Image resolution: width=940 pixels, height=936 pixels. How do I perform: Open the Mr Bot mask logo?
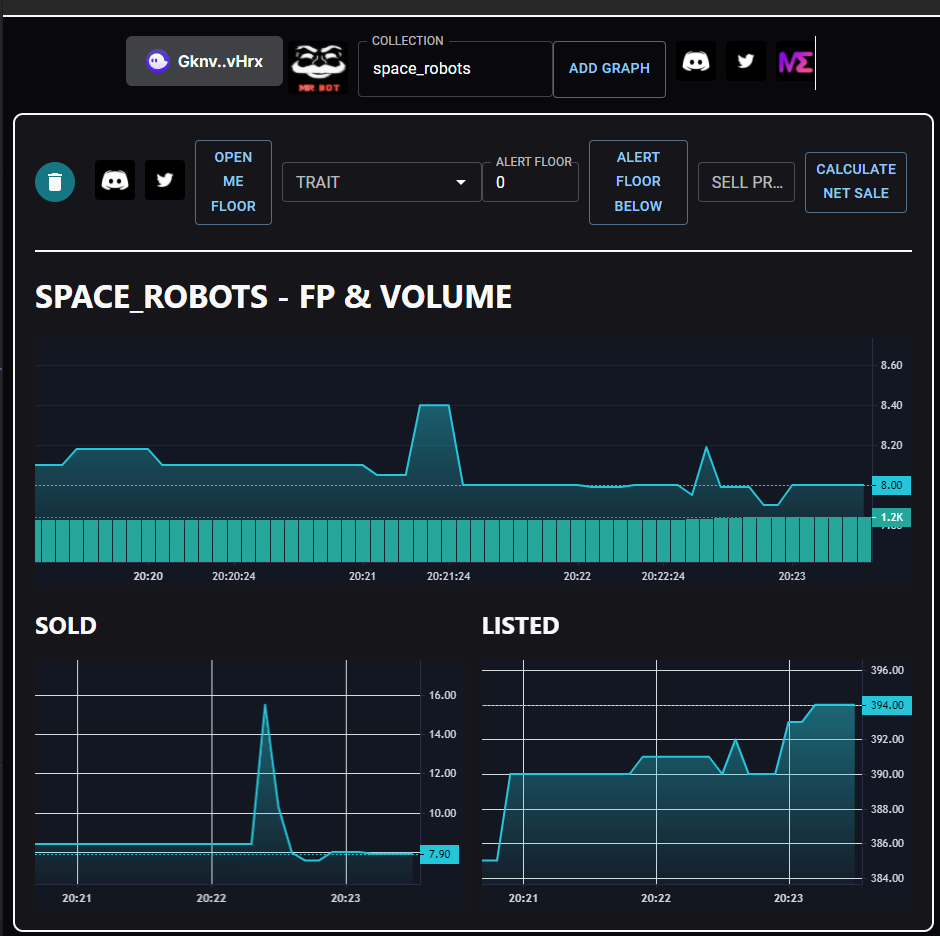pos(318,67)
